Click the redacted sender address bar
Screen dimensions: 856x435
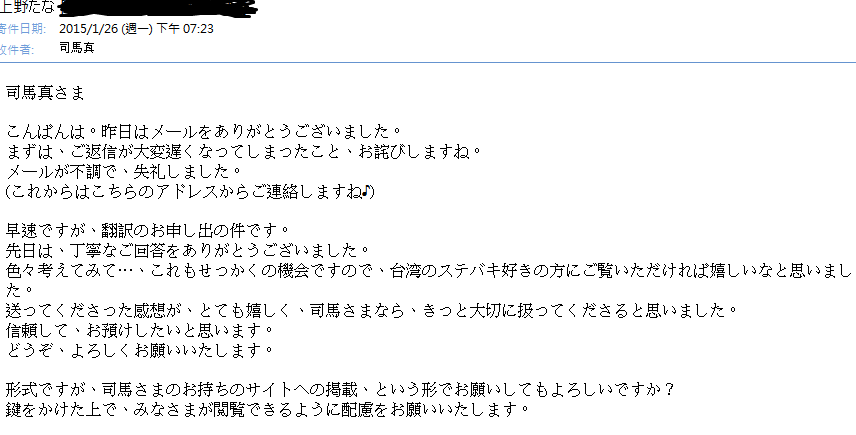pos(157,7)
